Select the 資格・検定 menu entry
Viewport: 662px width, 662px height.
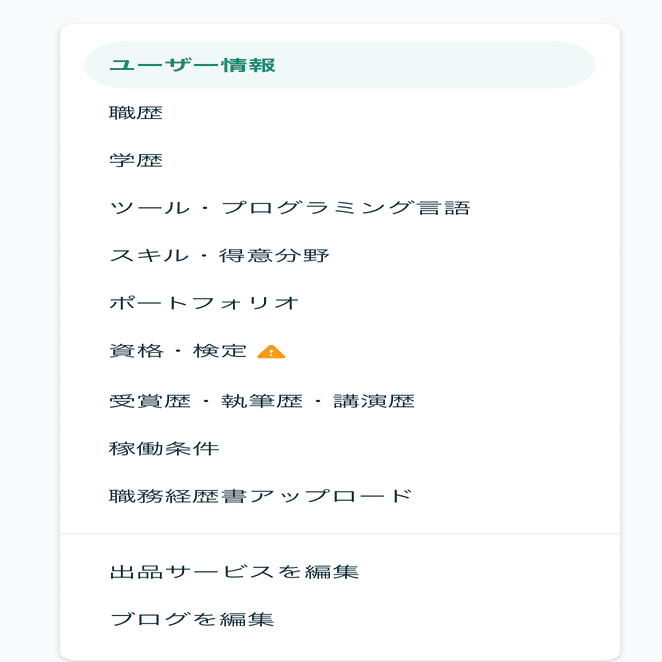(x=340, y=351)
